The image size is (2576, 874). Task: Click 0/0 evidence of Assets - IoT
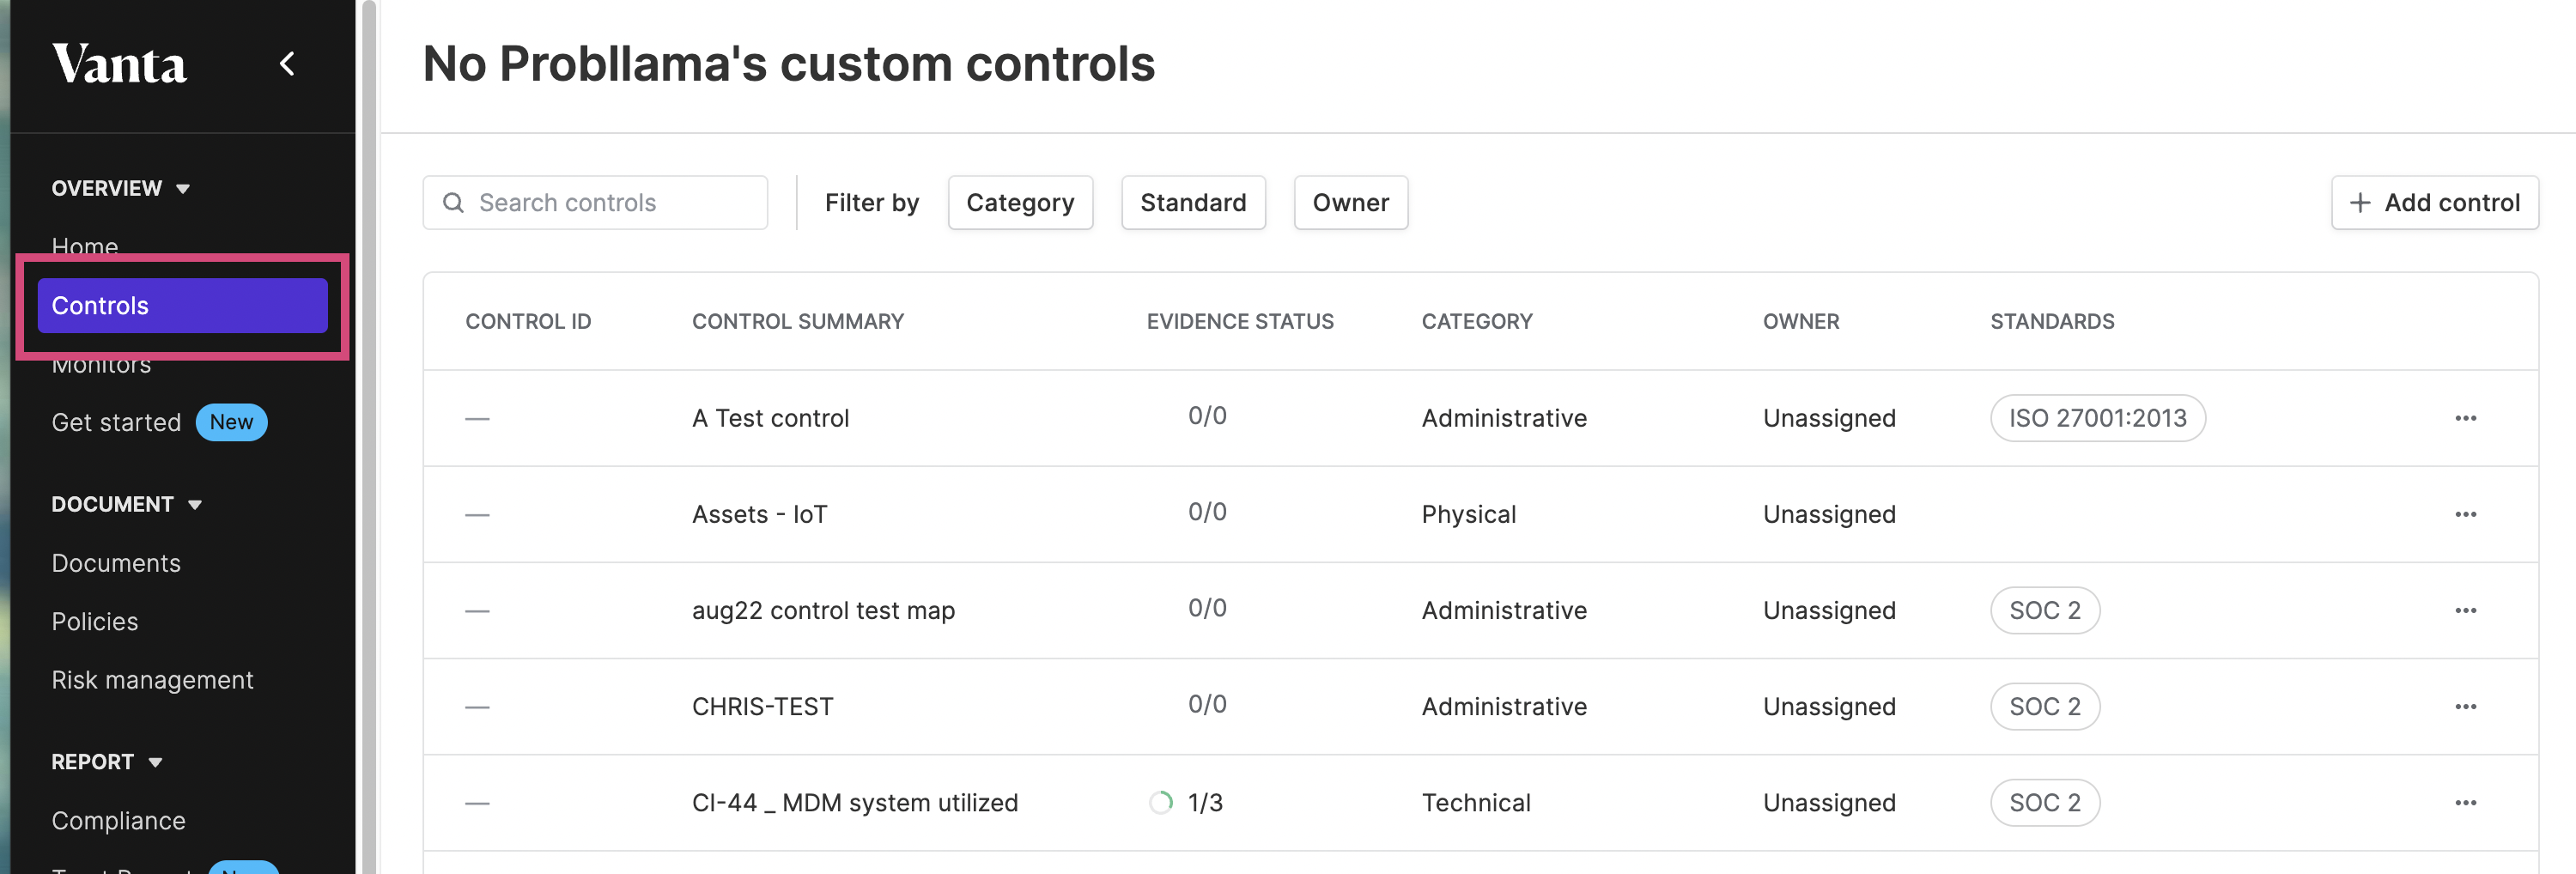click(1207, 512)
